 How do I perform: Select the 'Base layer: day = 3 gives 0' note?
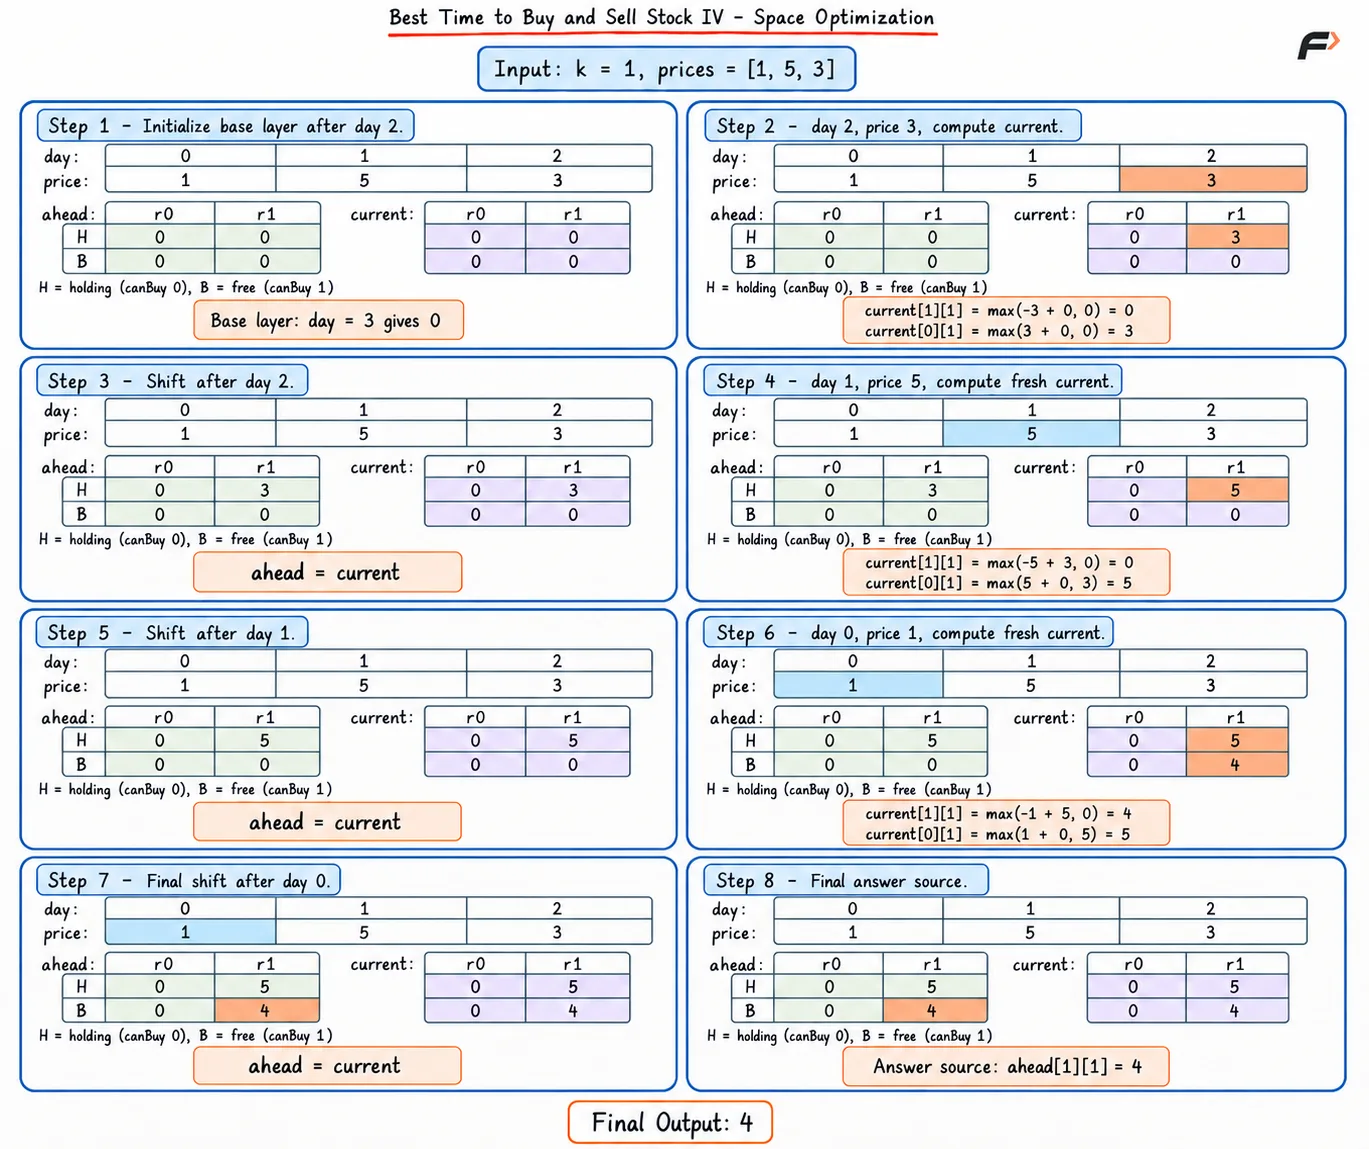point(328,320)
